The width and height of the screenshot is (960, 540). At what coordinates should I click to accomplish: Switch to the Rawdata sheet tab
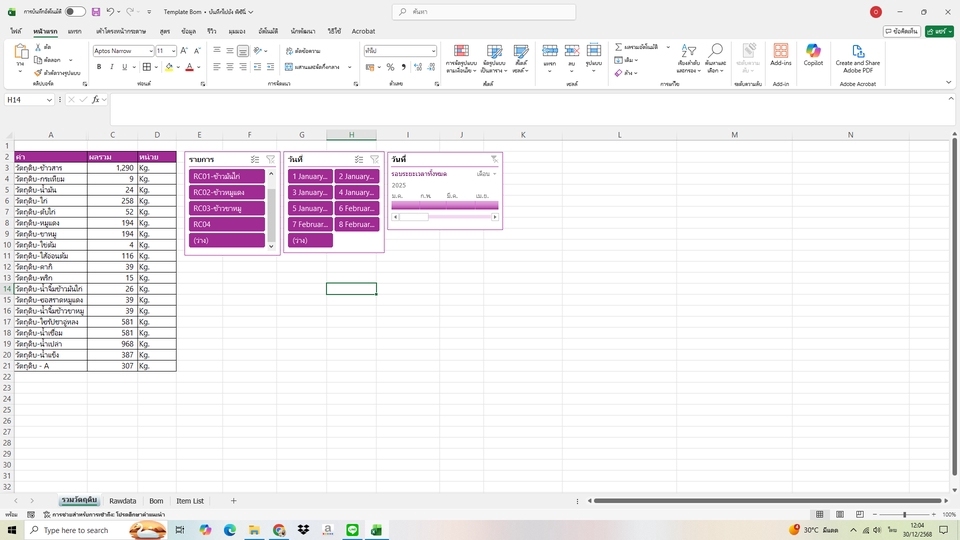click(x=123, y=501)
